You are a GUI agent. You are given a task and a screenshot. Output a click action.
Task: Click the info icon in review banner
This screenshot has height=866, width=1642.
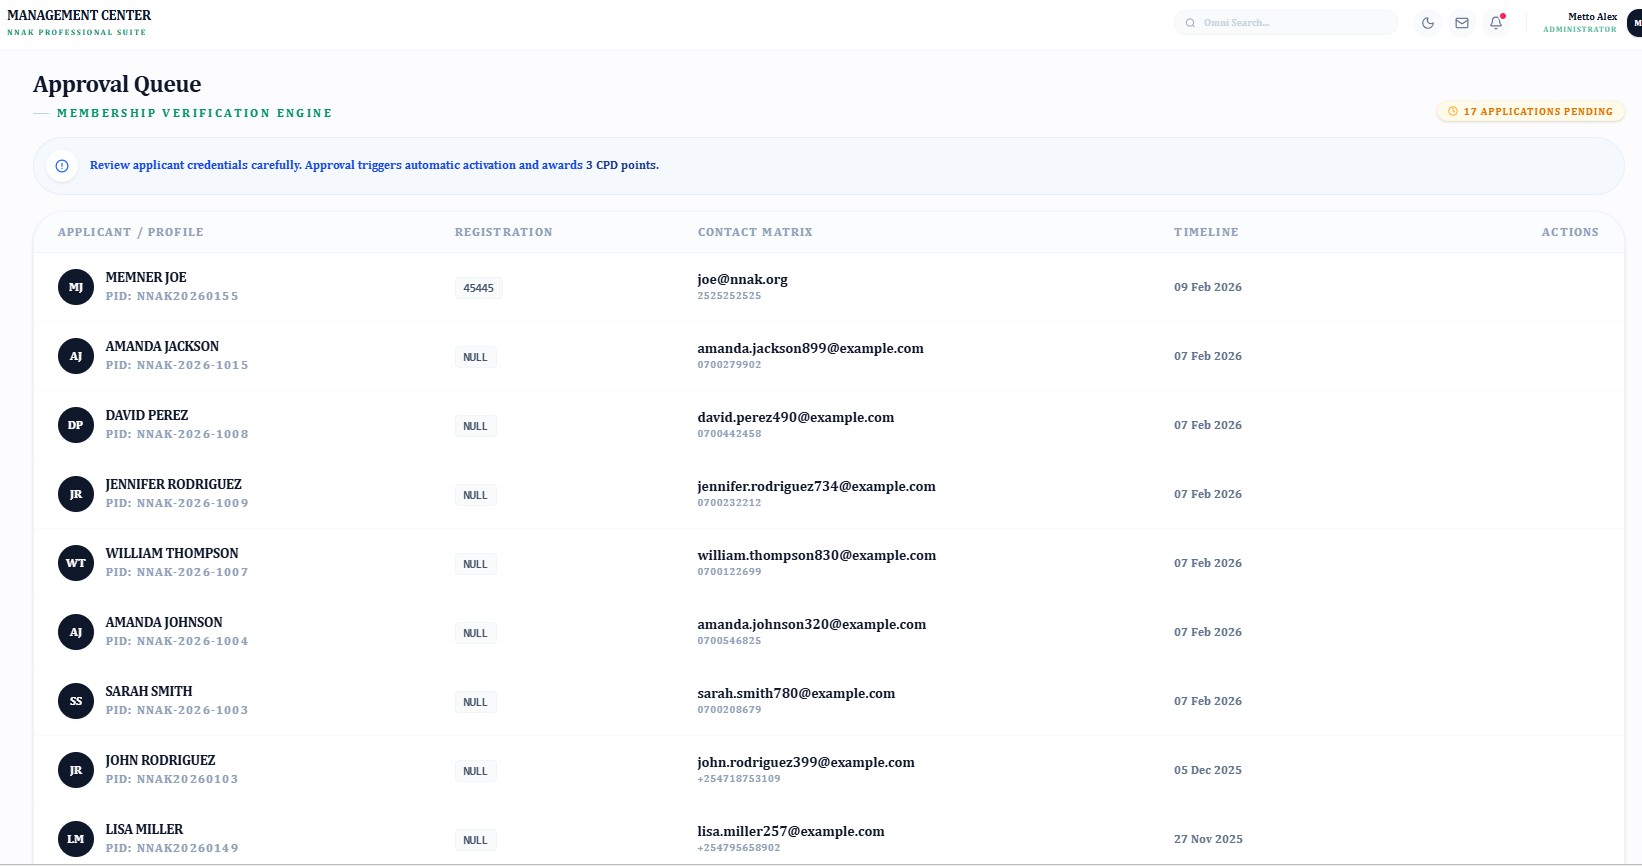pyautogui.click(x=62, y=166)
